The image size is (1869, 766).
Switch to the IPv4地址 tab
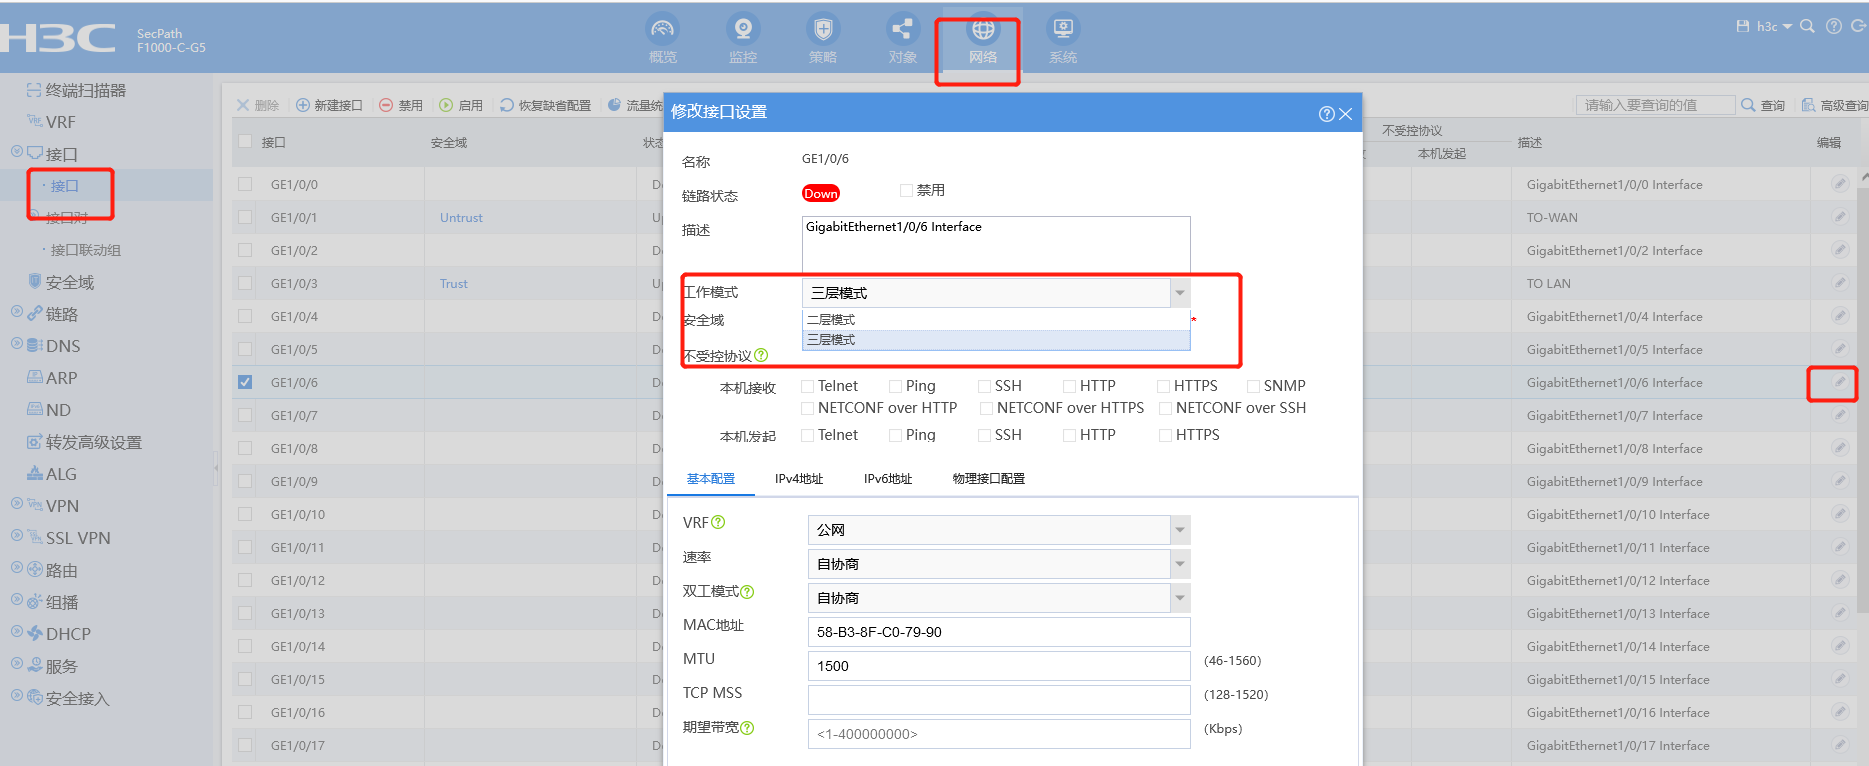coord(799,479)
